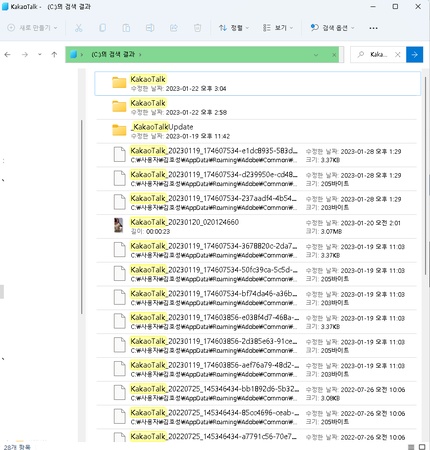Screen dimensions: 430x450
Task: Click the (C:)의 검색 결과 breadcrumb
Action: click(113, 54)
